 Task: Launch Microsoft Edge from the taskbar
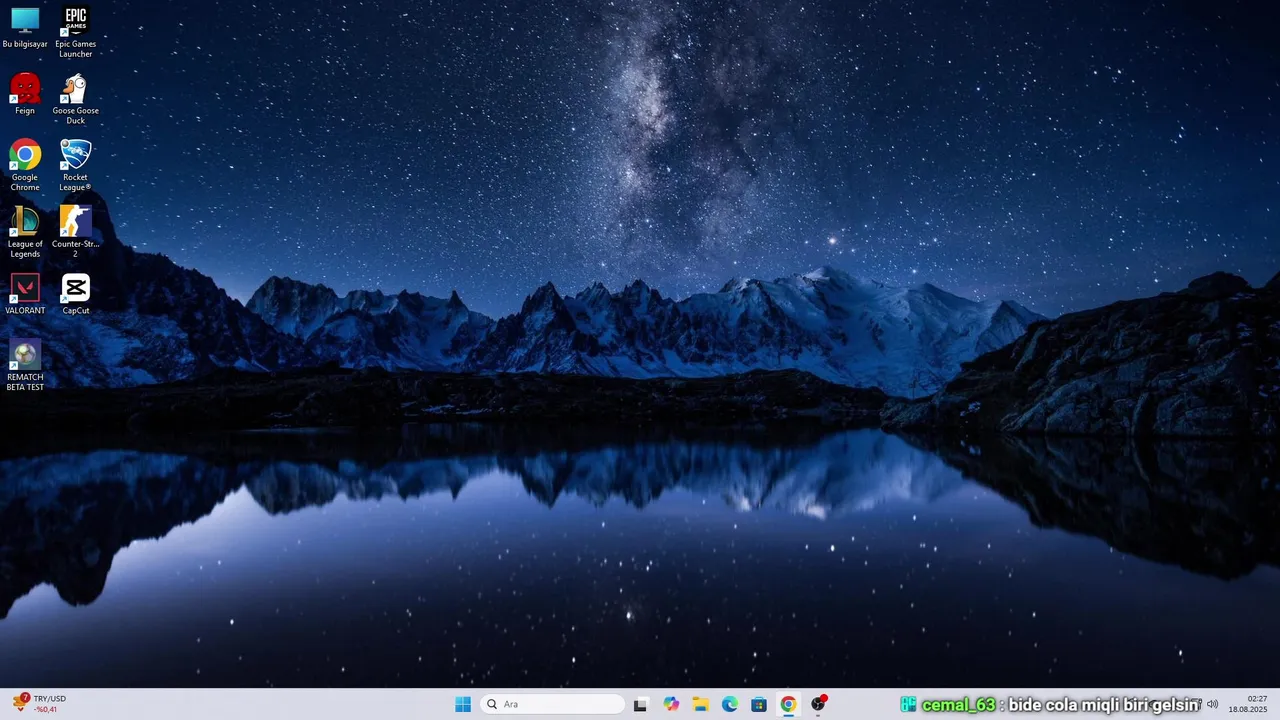click(x=730, y=704)
